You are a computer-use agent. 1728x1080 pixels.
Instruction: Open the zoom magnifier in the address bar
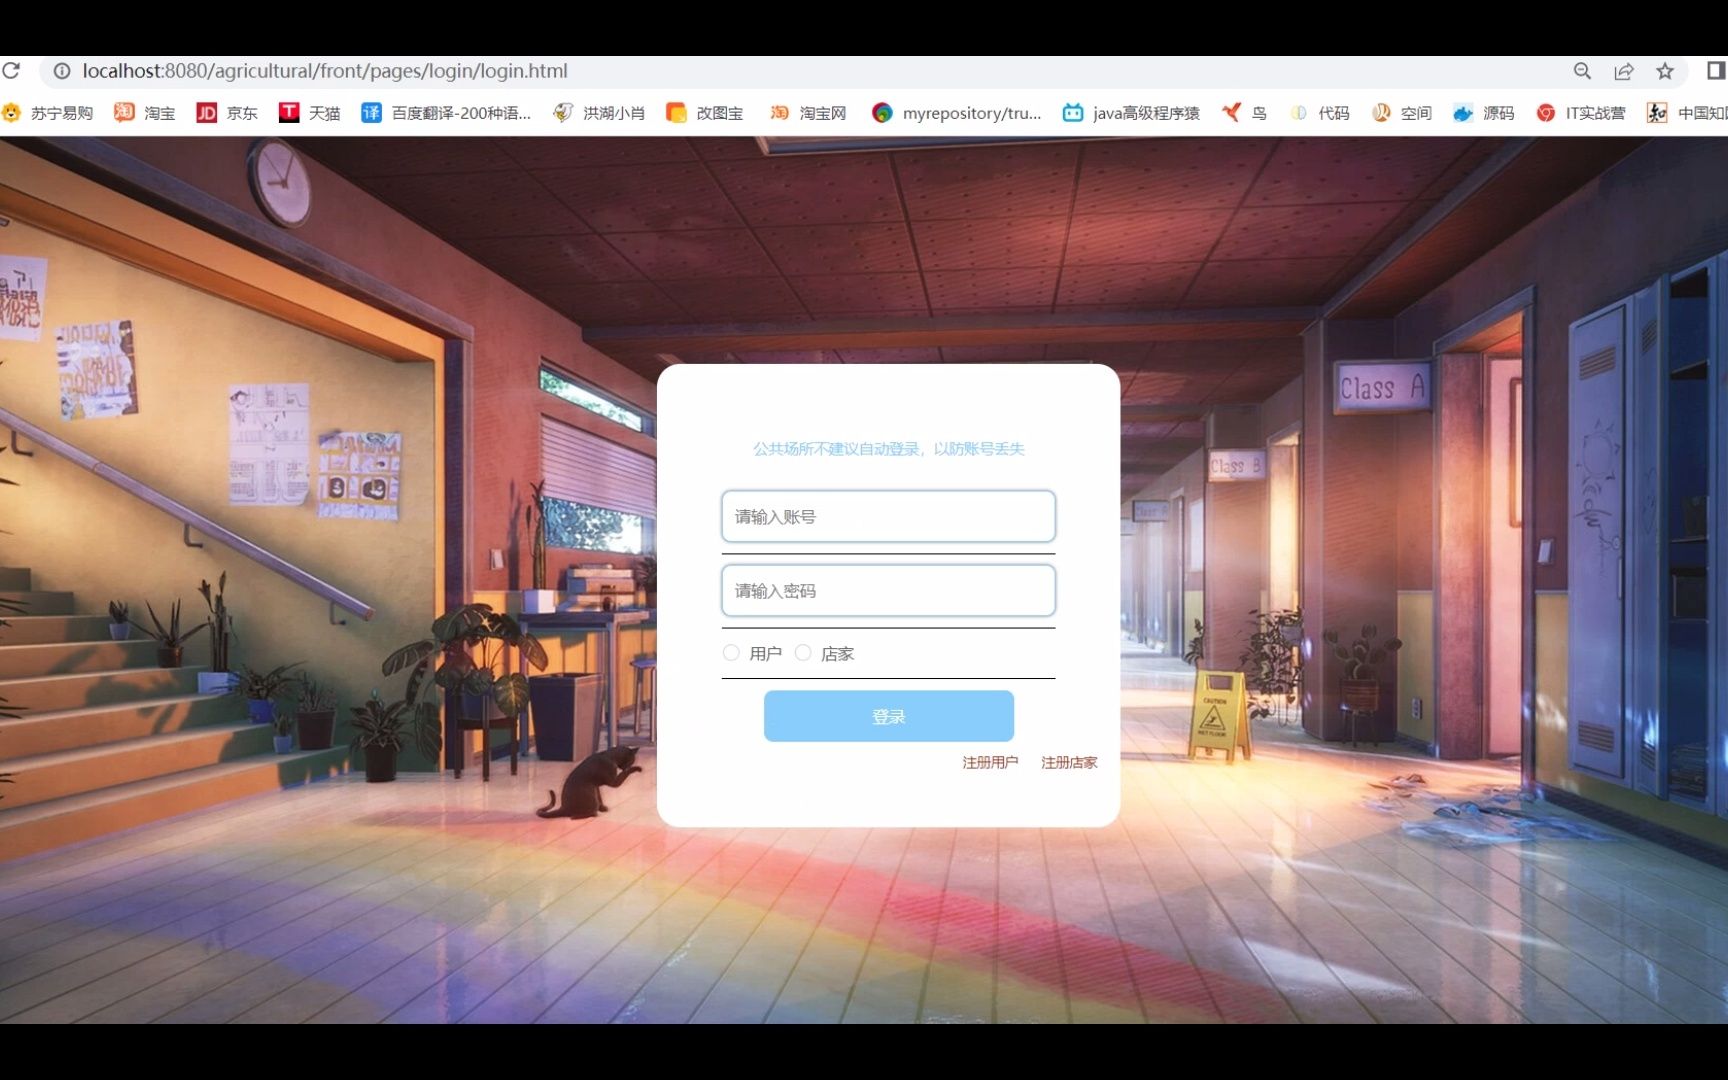tap(1582, 71)
